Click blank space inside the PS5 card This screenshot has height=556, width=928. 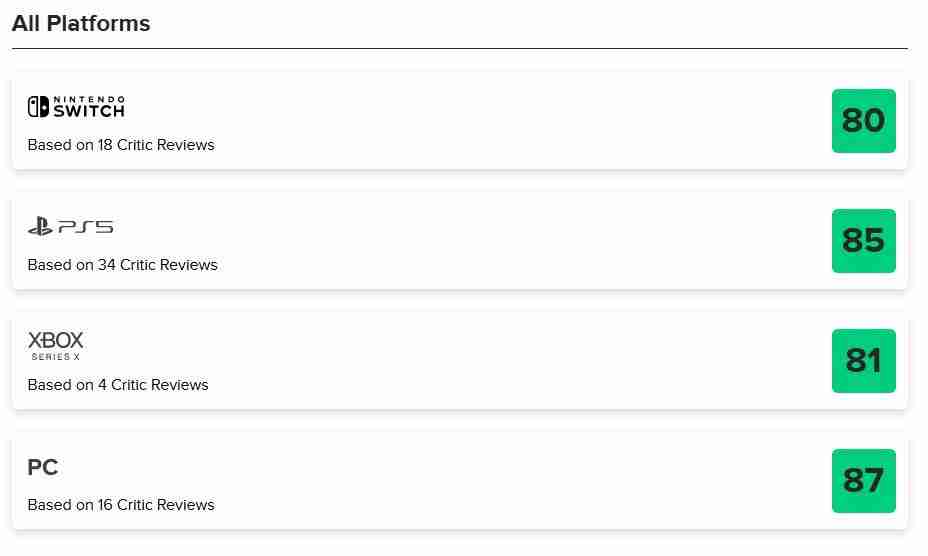click(x=500, y=241)
